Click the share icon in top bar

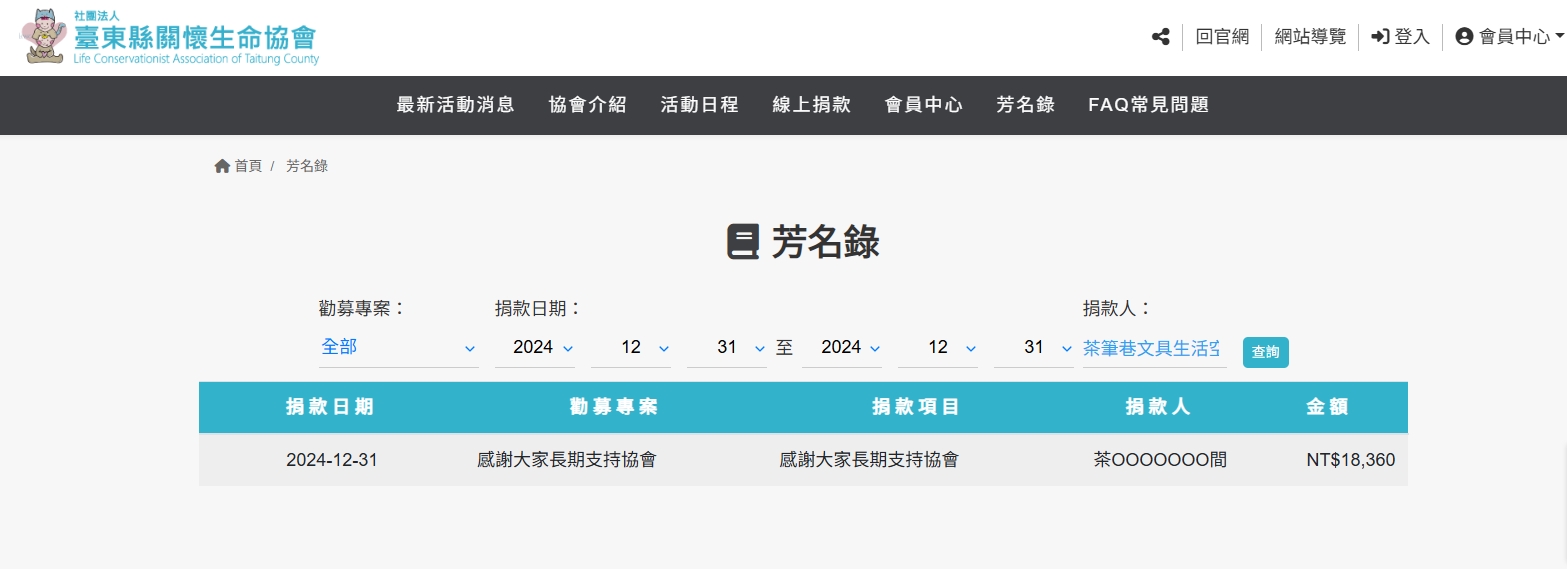click(1160, 37)
